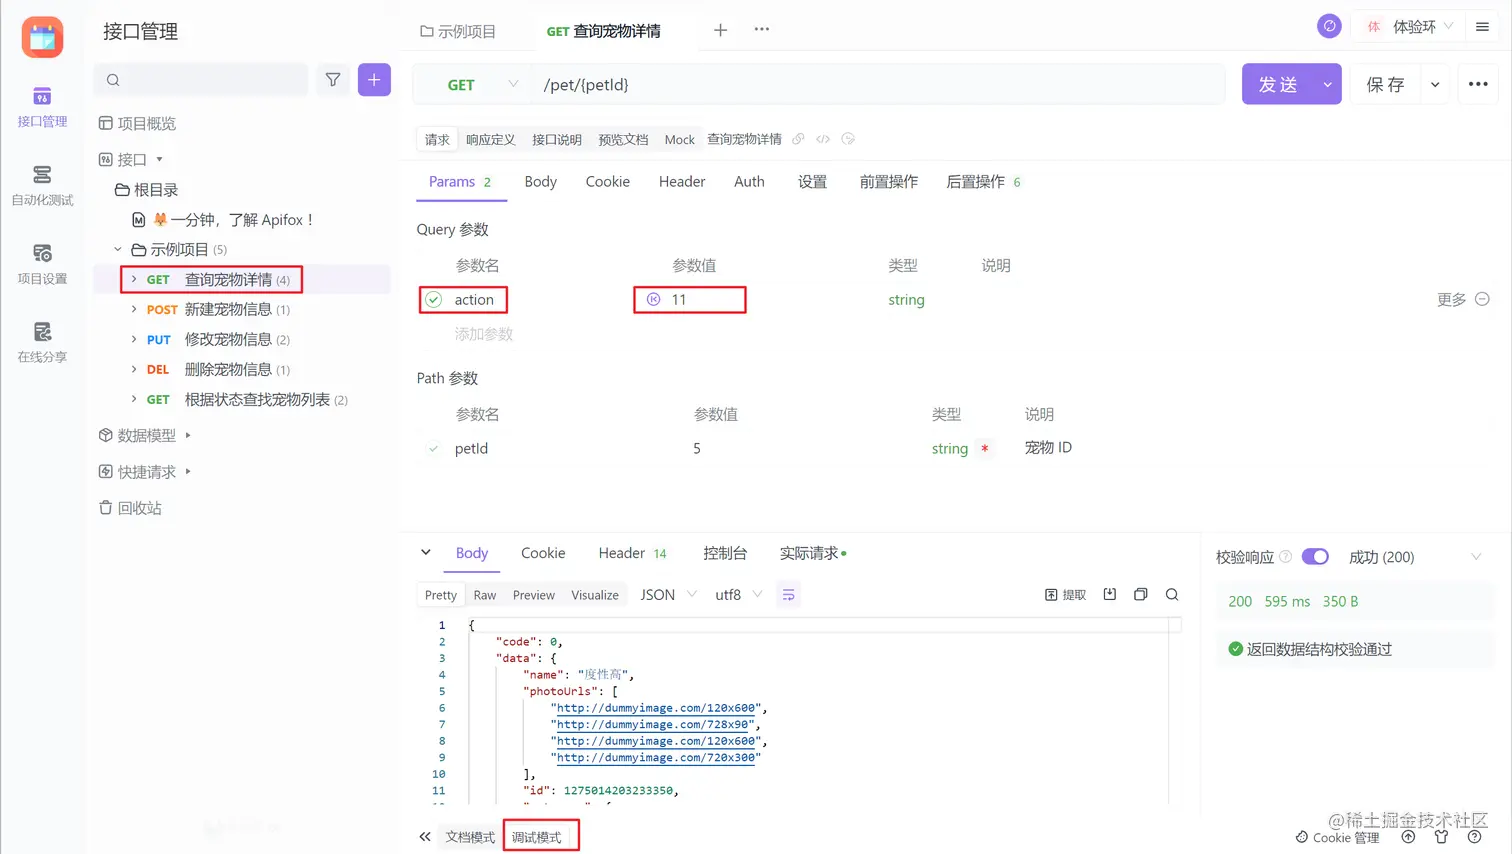The height and width of the screenshot is (854, 1512).
Task: Open the hamburger menu at top right
Action: [x=1482, y=27]
